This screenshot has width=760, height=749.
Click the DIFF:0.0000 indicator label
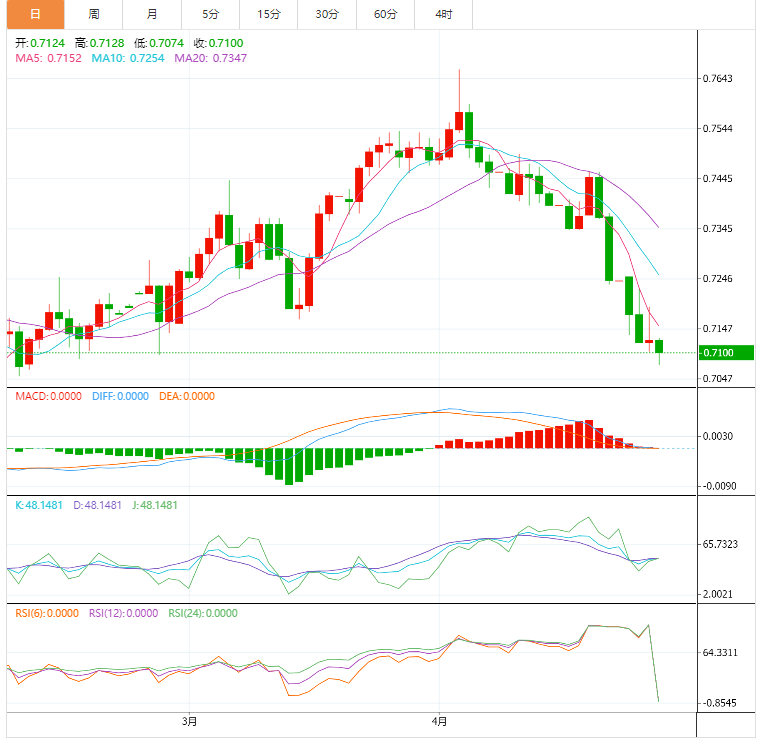120,397
